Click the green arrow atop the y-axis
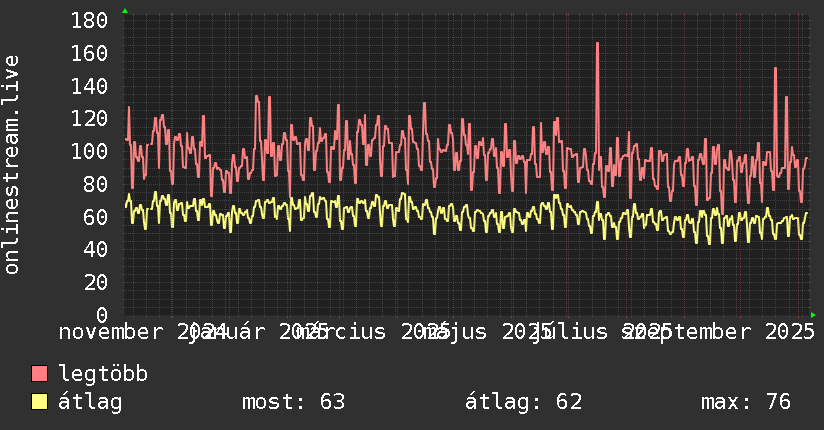Screen dimensions: 824x430 [125, 11]
